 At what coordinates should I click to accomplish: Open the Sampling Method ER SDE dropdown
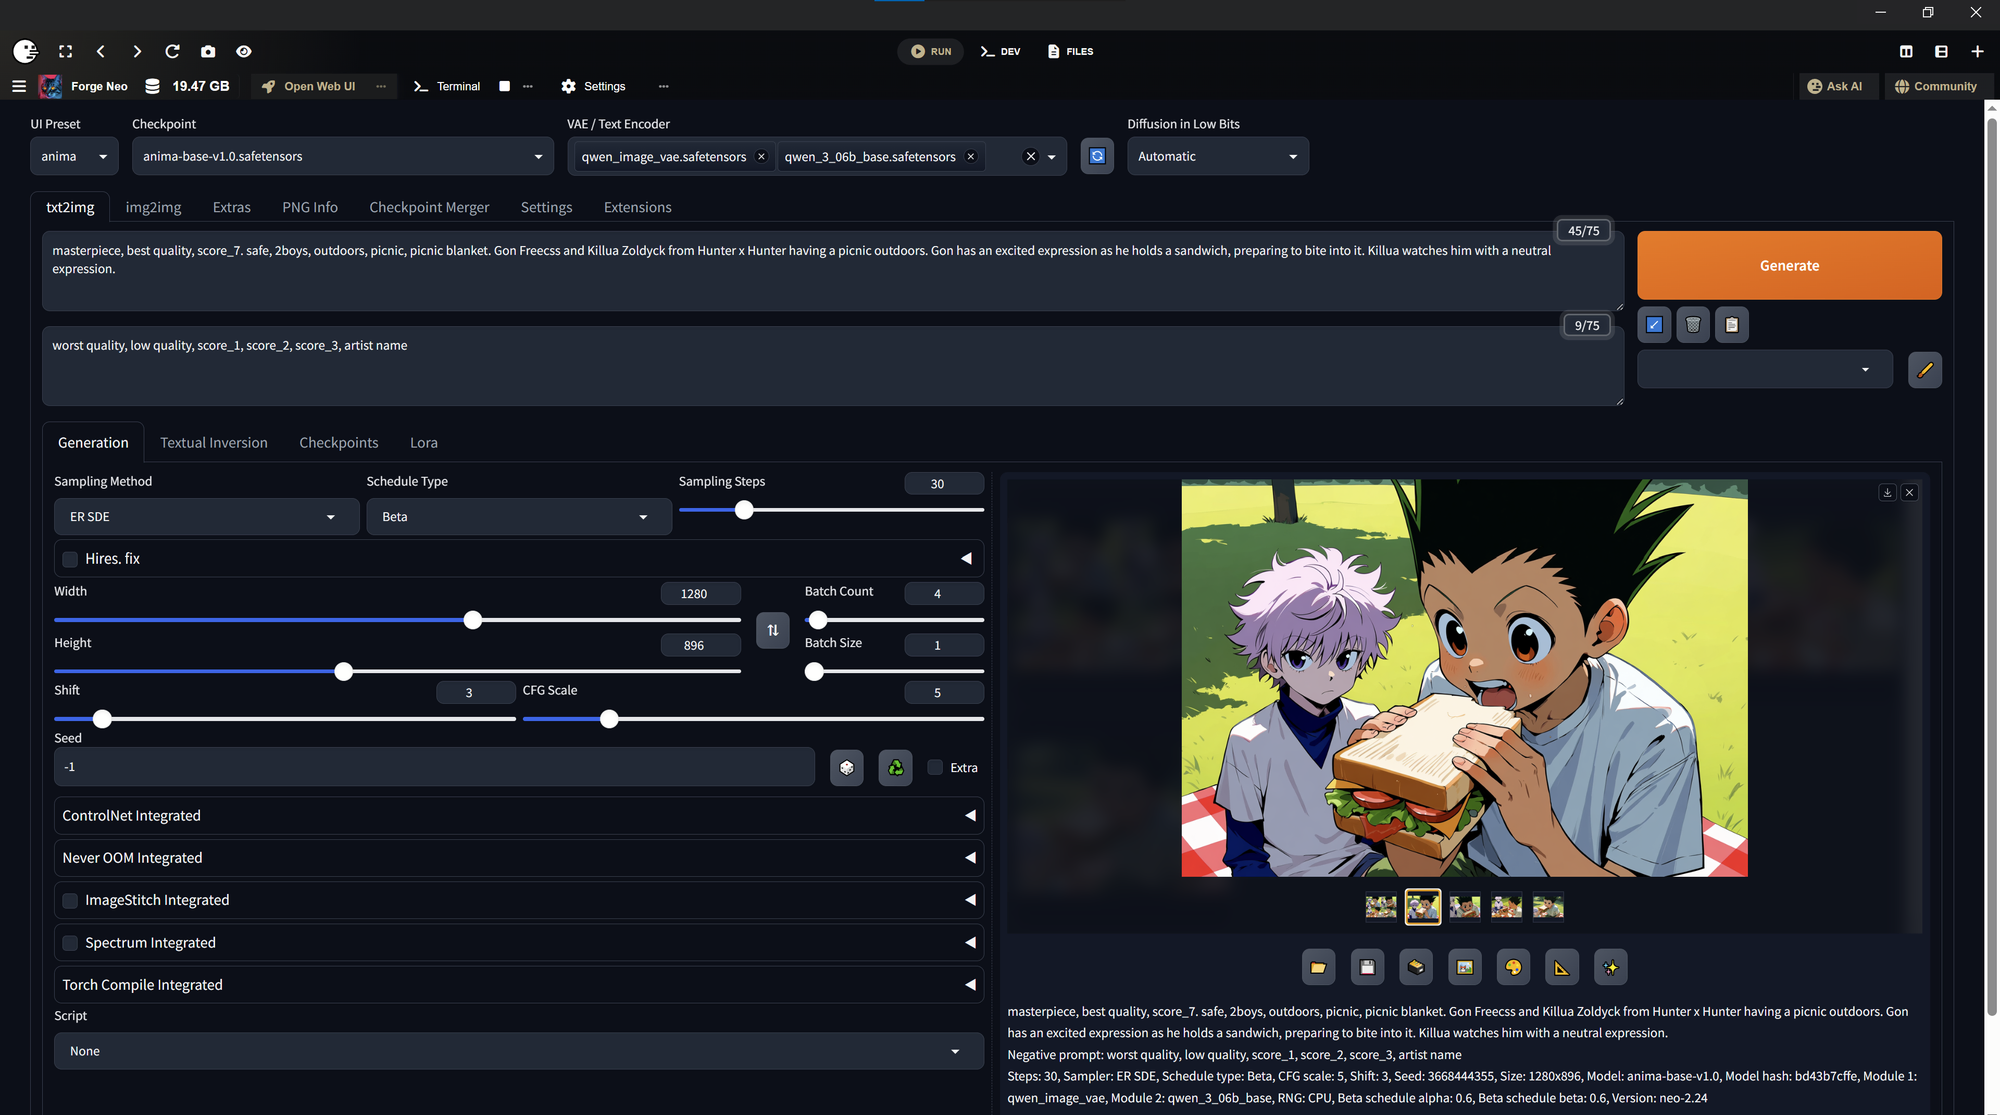[x=206, y=517]
